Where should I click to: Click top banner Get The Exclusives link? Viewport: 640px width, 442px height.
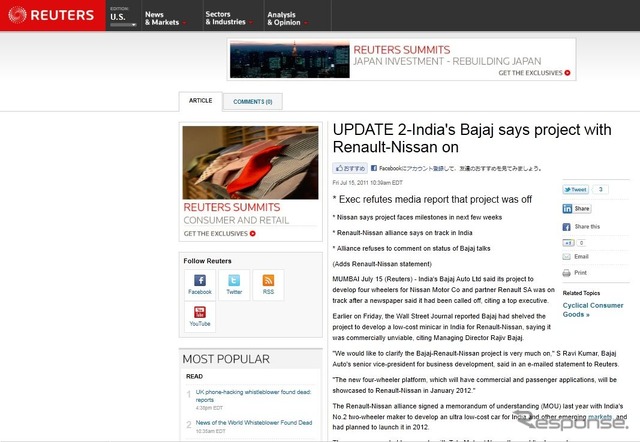[534, 73]
